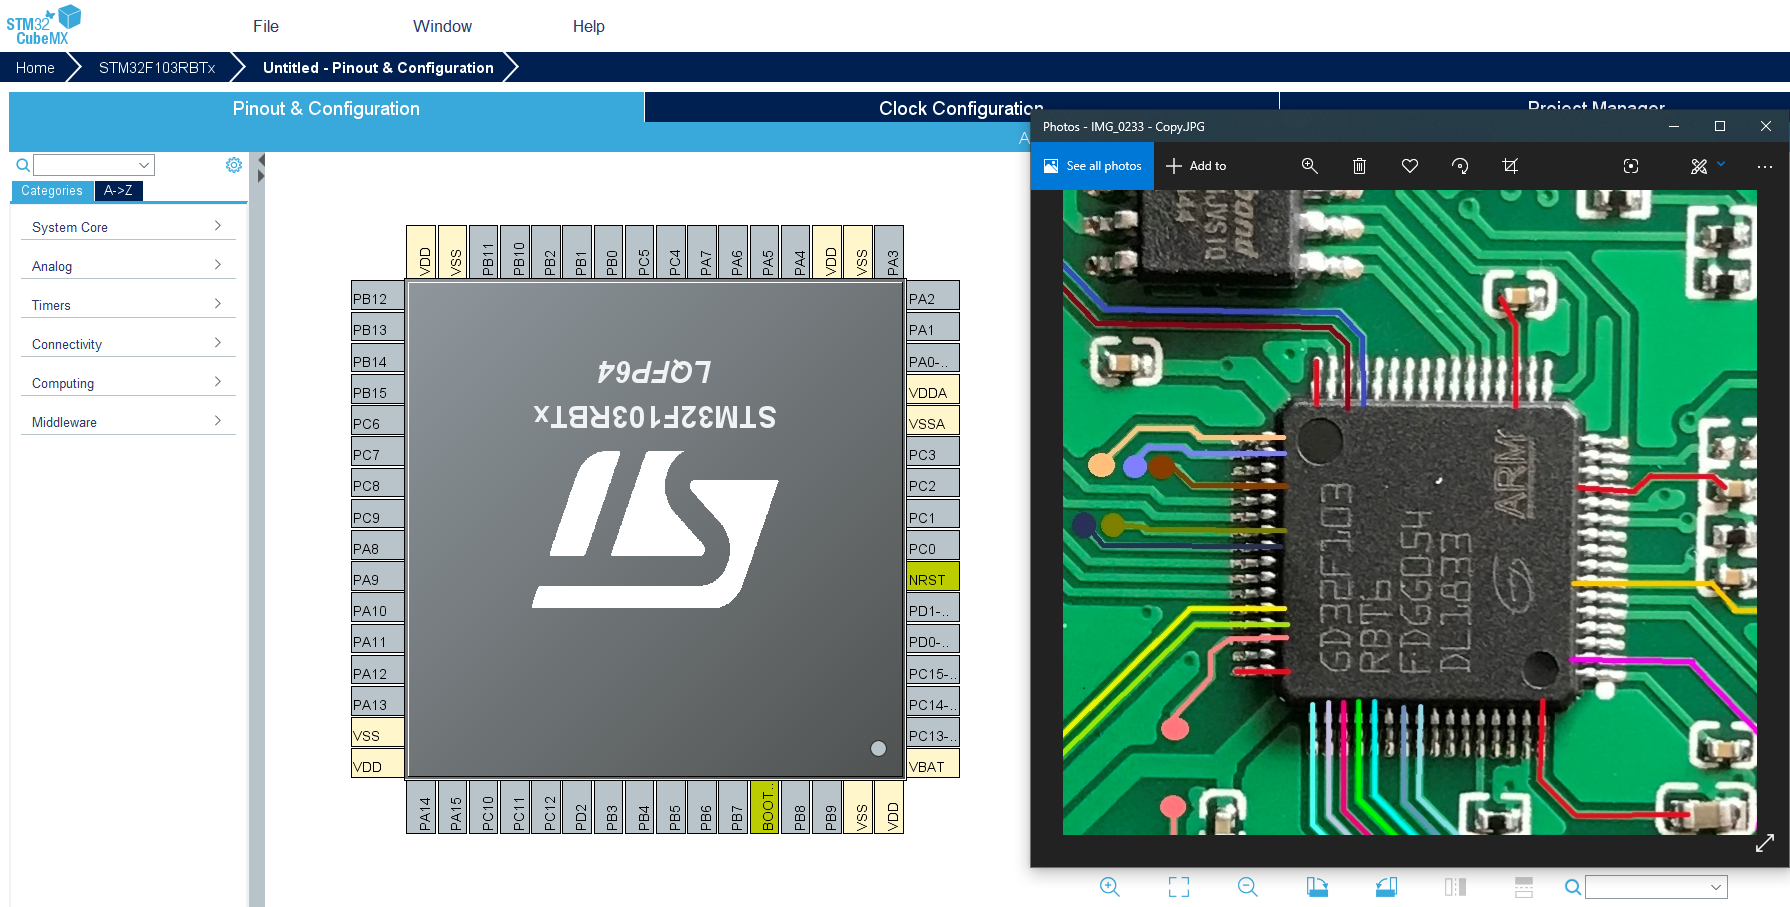Click See all photos button
This screenshot has height=907, width=1790.
(1092, 166)
